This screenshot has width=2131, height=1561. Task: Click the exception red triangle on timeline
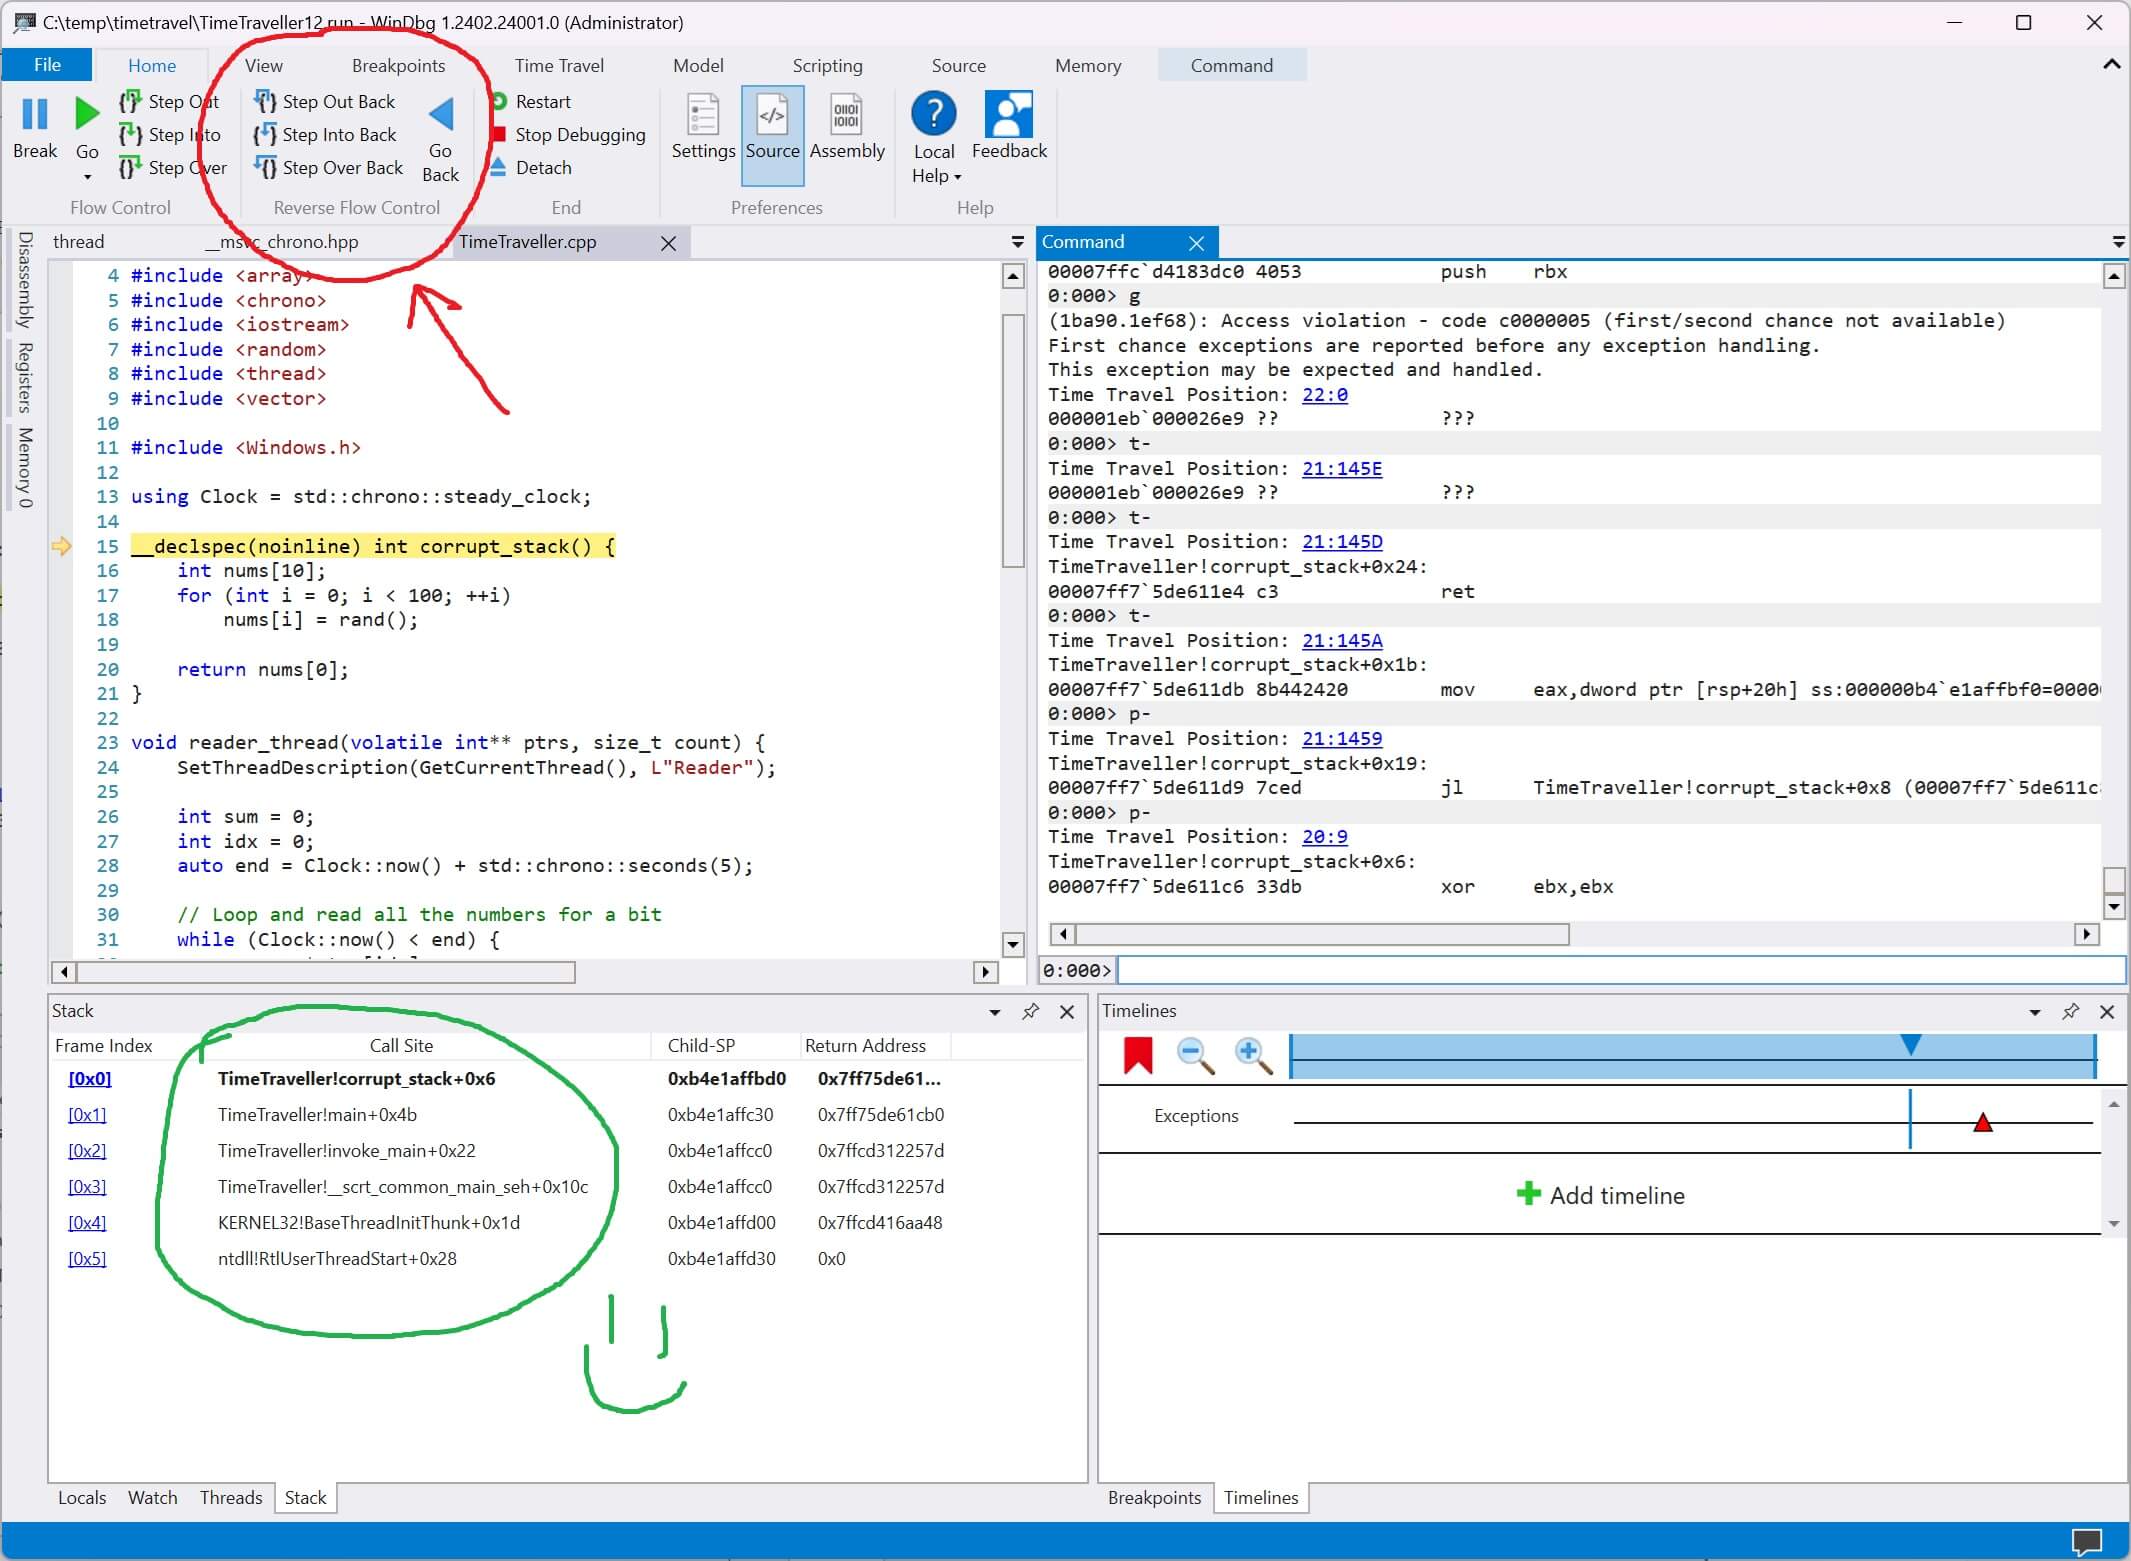1983,1123
